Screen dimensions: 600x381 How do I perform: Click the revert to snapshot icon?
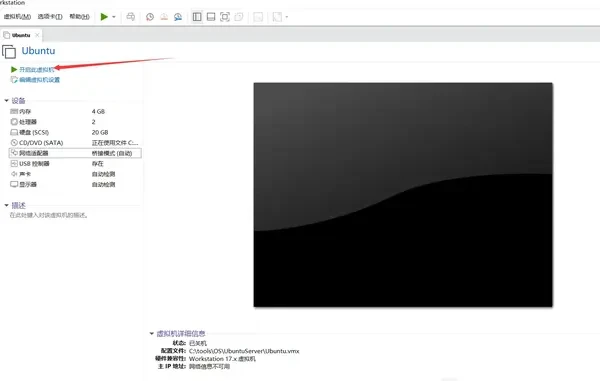pos(164,17)
